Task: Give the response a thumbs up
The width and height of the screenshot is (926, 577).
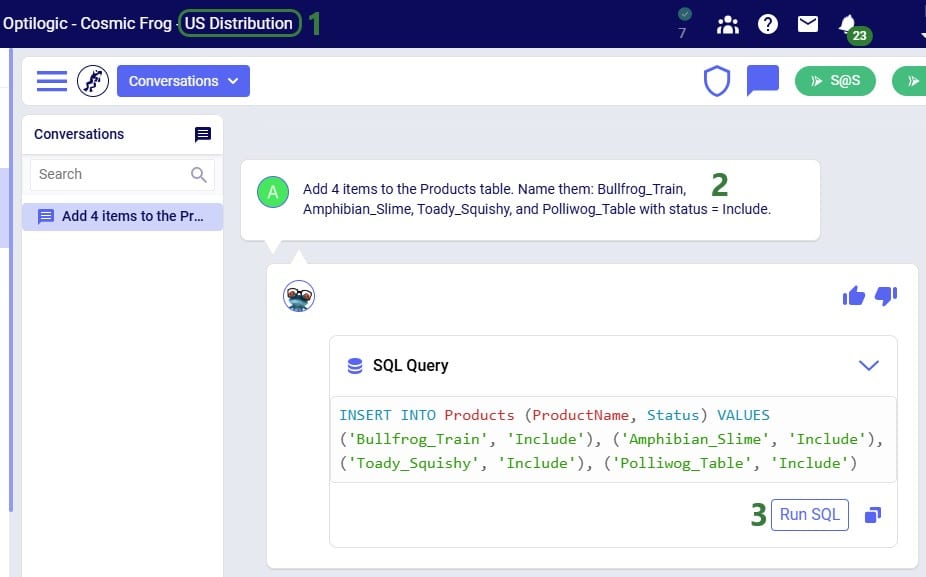Action: pyautogui.click(x=854, y=296)
